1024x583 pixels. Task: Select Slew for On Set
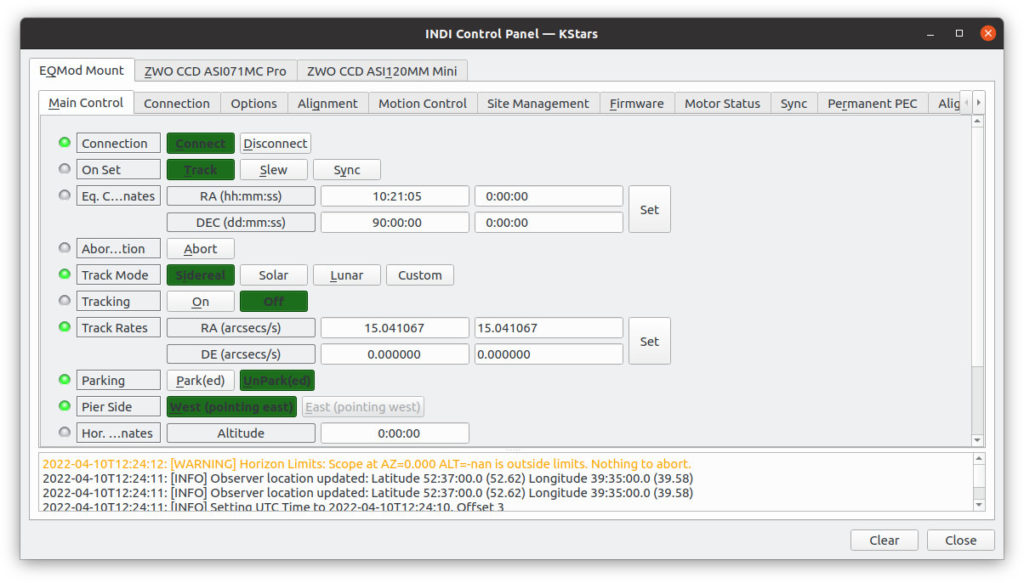click(x=274, y=170)
